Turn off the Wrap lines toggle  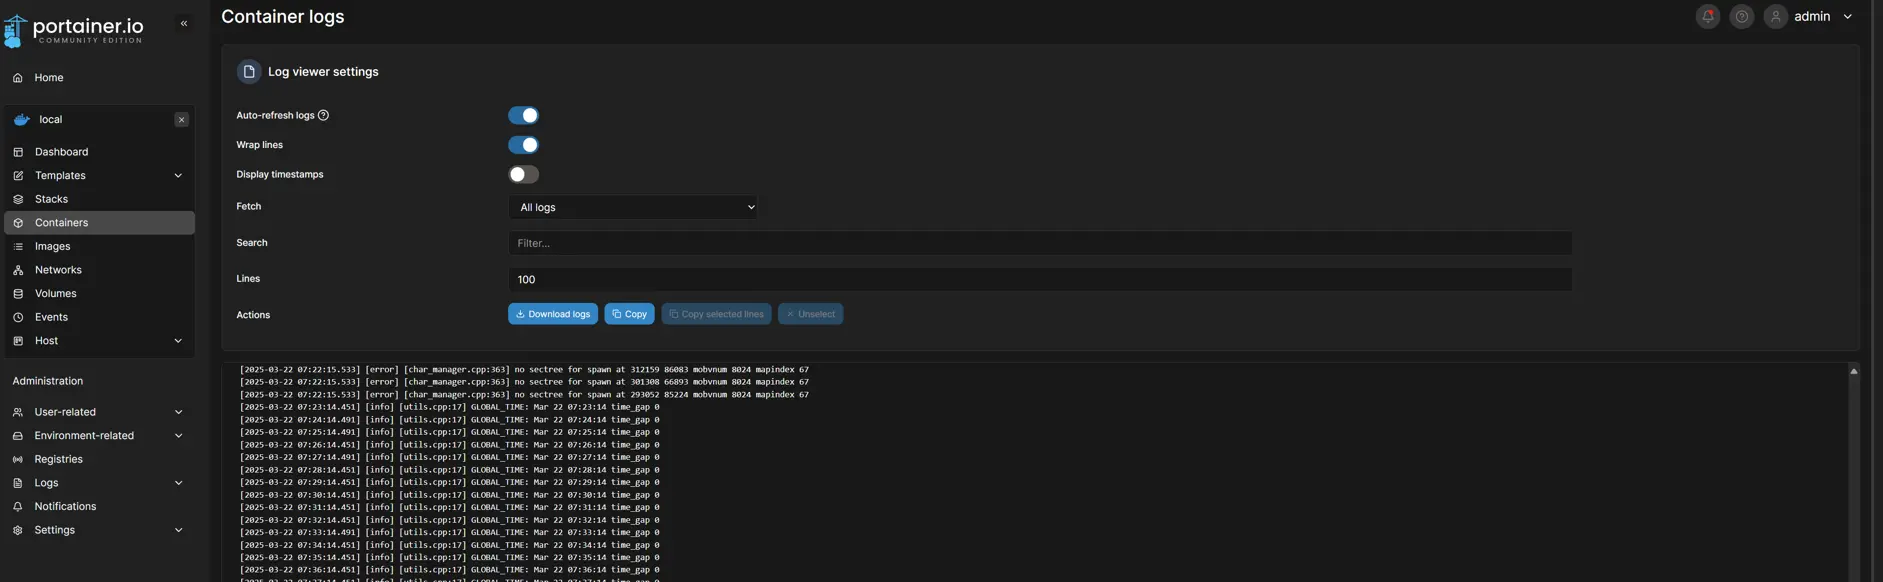tap(523, 145)
